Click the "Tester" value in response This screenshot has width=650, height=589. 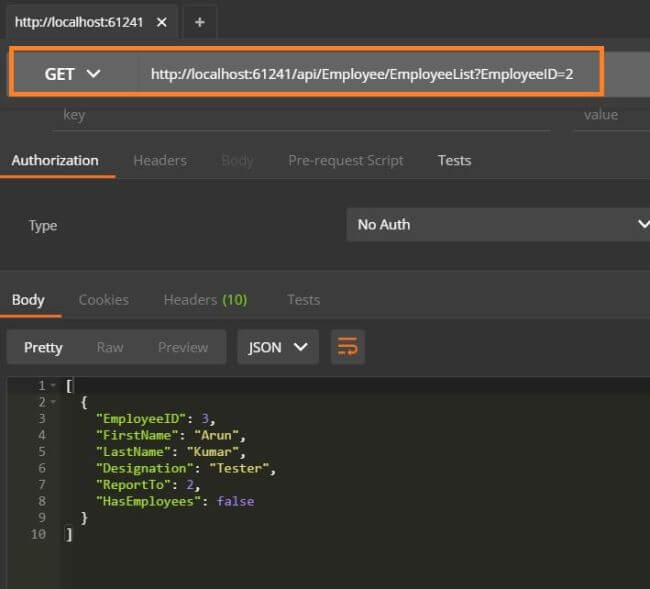pyautogui.click(x=239, y=468)
